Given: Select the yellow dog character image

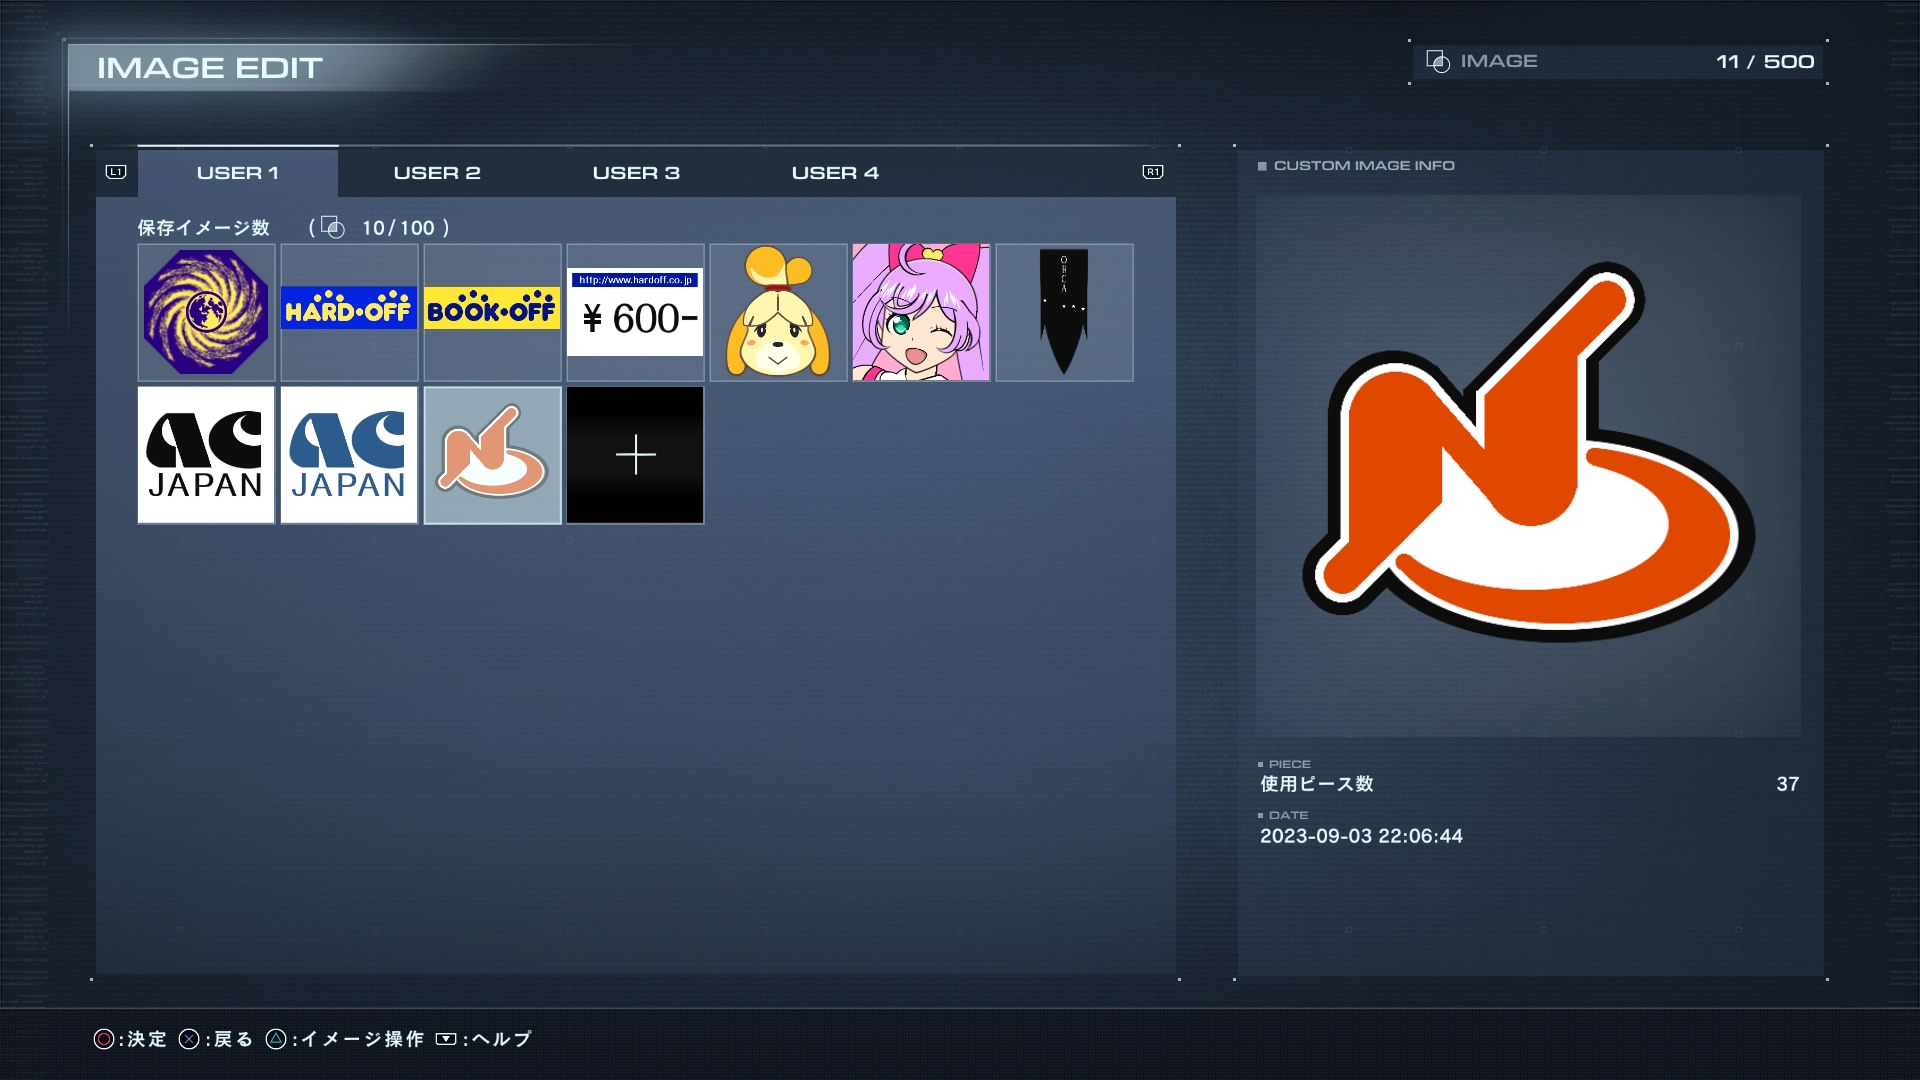Looking at the screenshot, I should click(x=778, y=312).
